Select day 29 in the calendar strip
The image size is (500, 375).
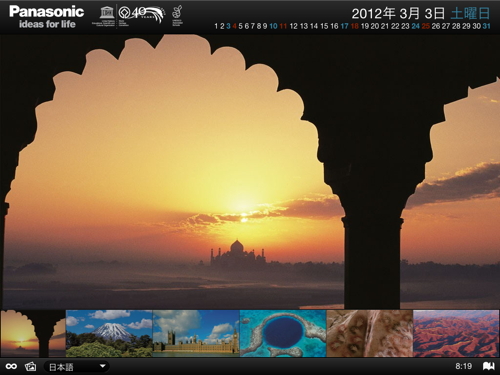(466, 26)
